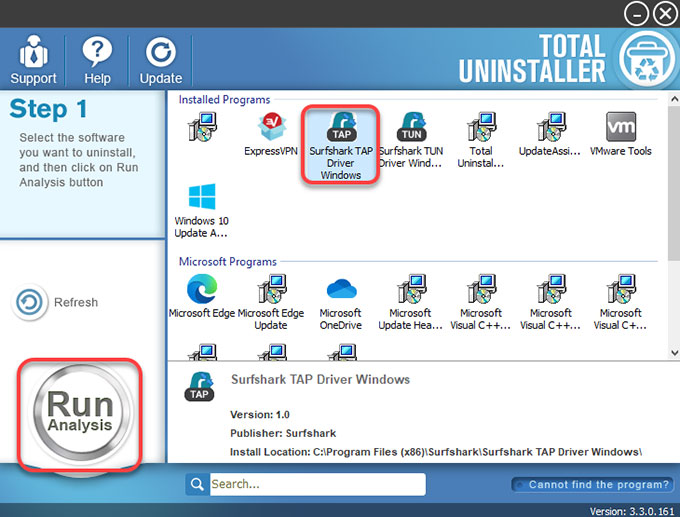680x517 pixels.
Task: Click the Refresh button
Action: point(56,302)
